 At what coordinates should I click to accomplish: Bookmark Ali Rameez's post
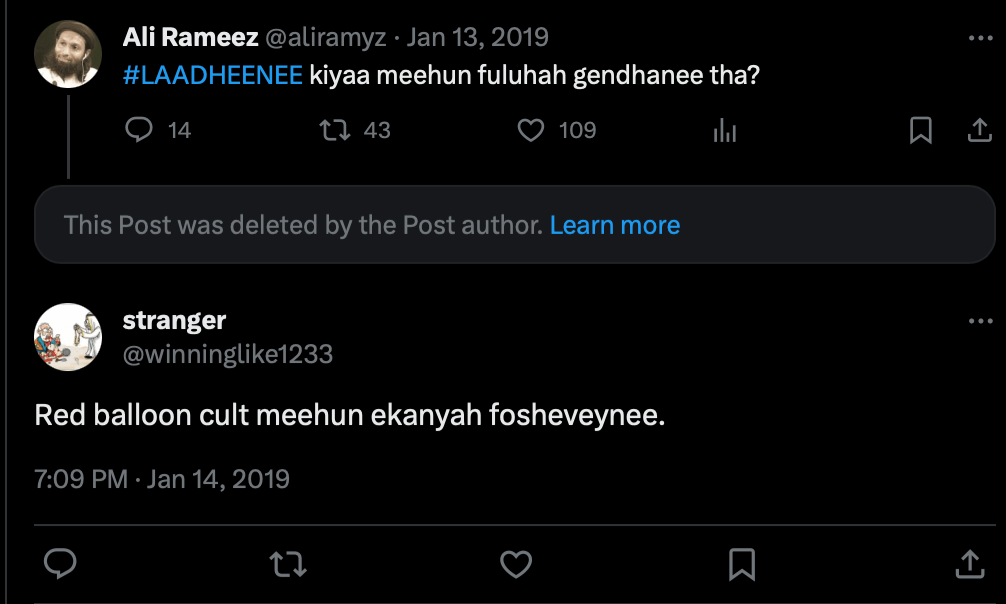pyautogui.click(x=920, y=130)
